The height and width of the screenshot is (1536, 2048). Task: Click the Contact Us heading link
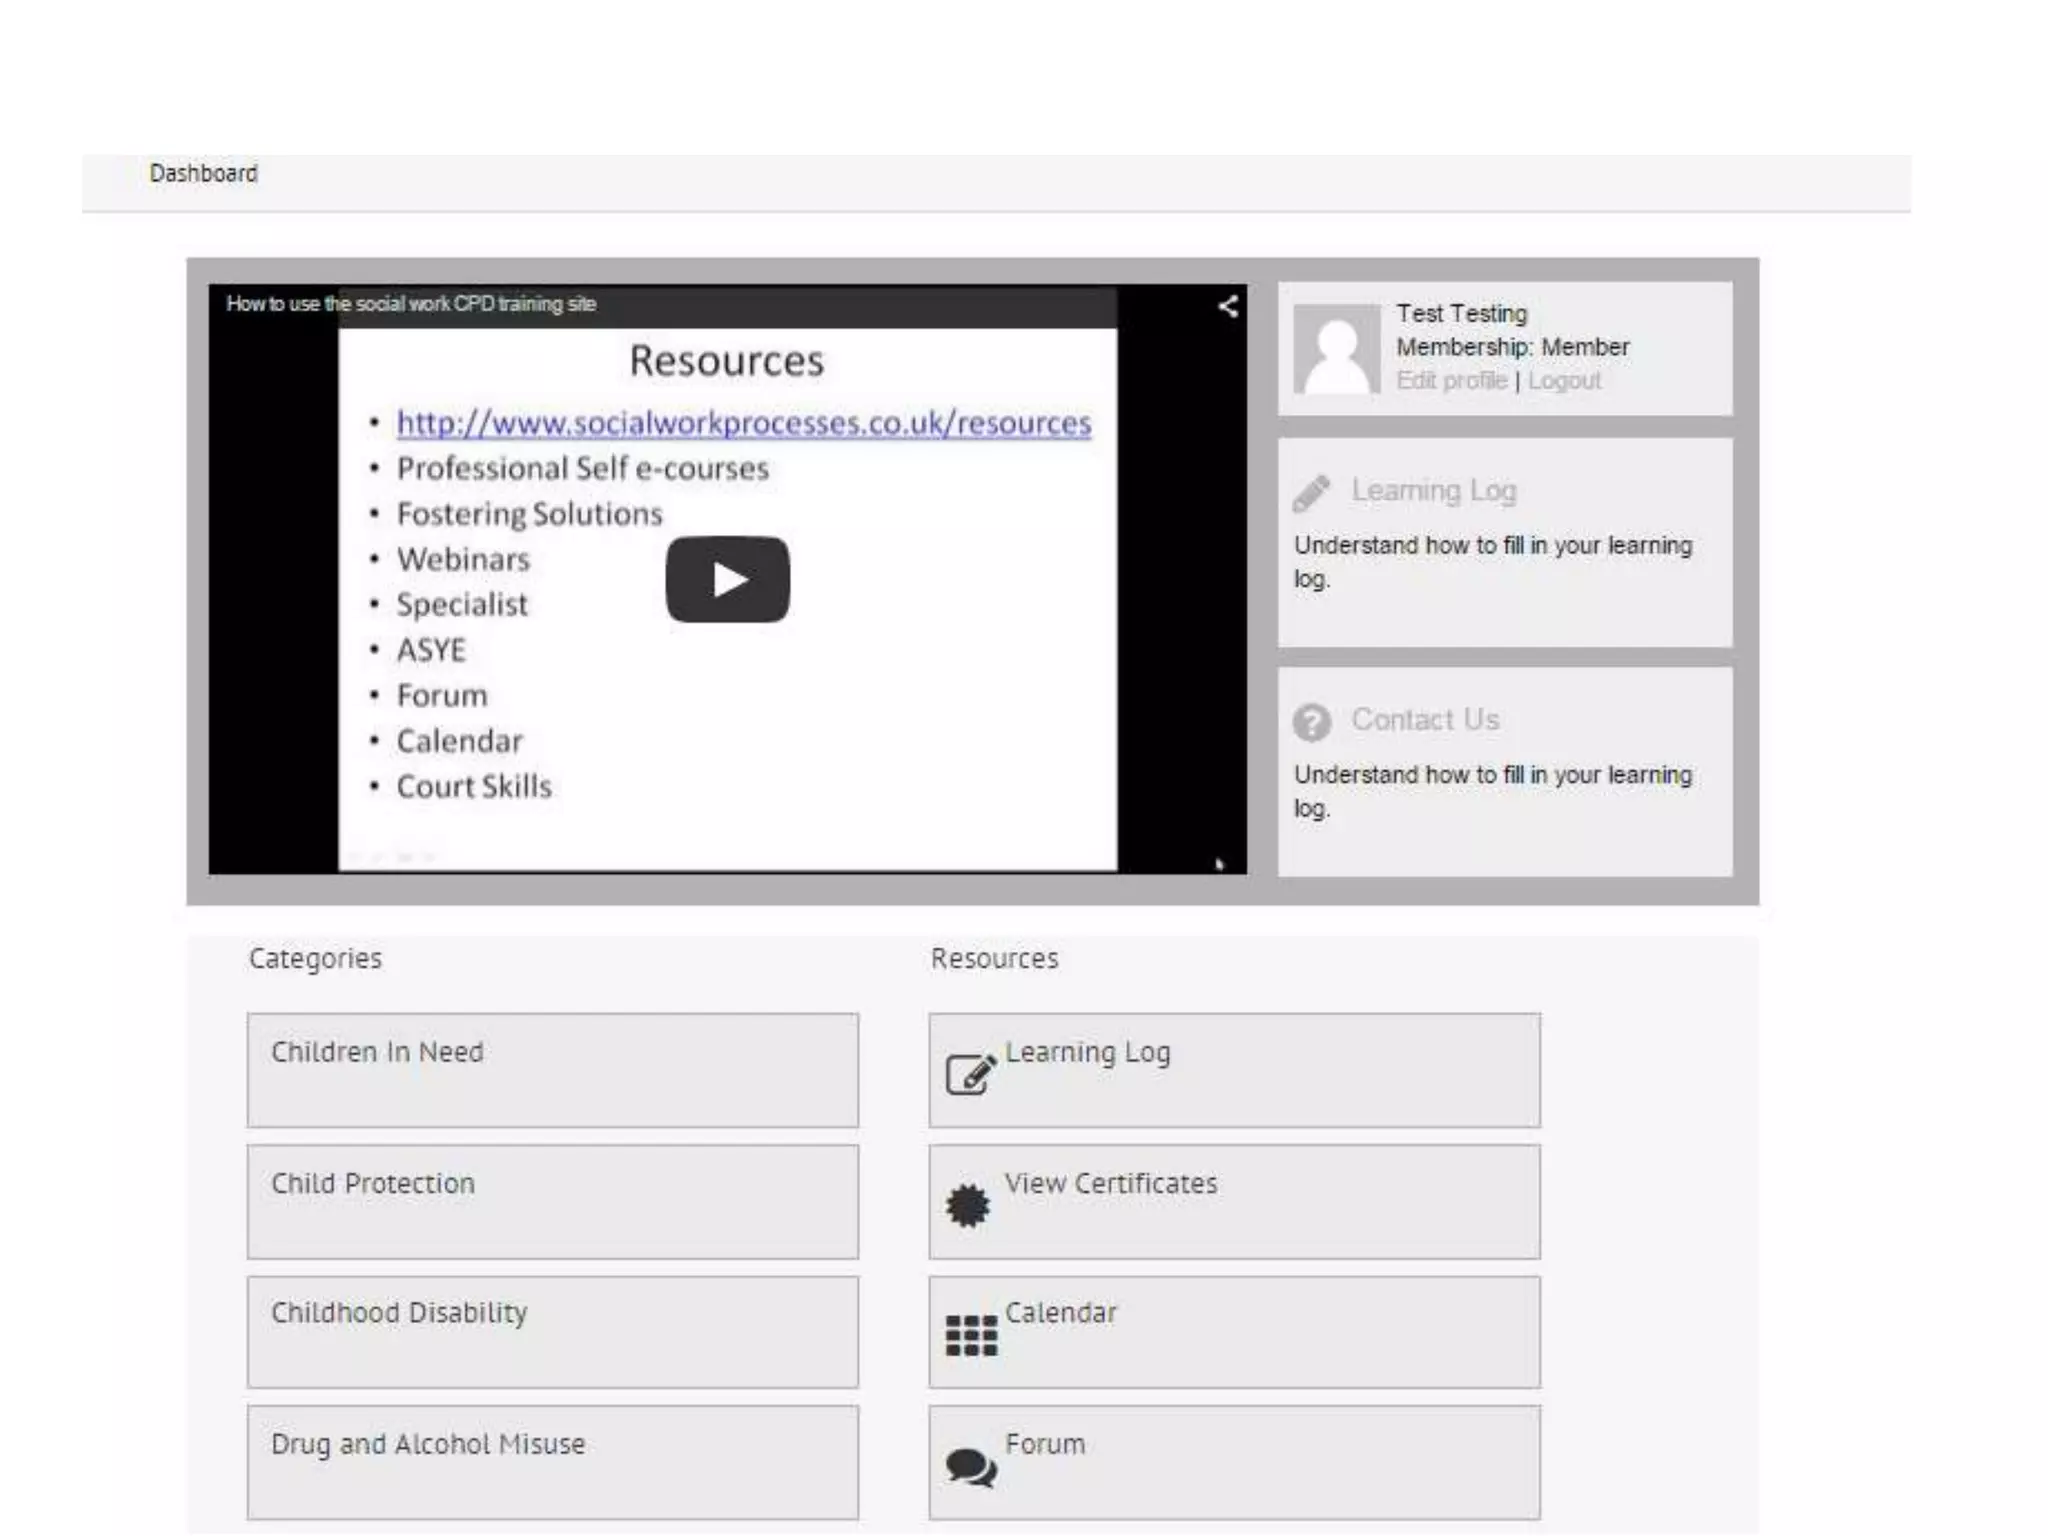tap(1425, 720)
